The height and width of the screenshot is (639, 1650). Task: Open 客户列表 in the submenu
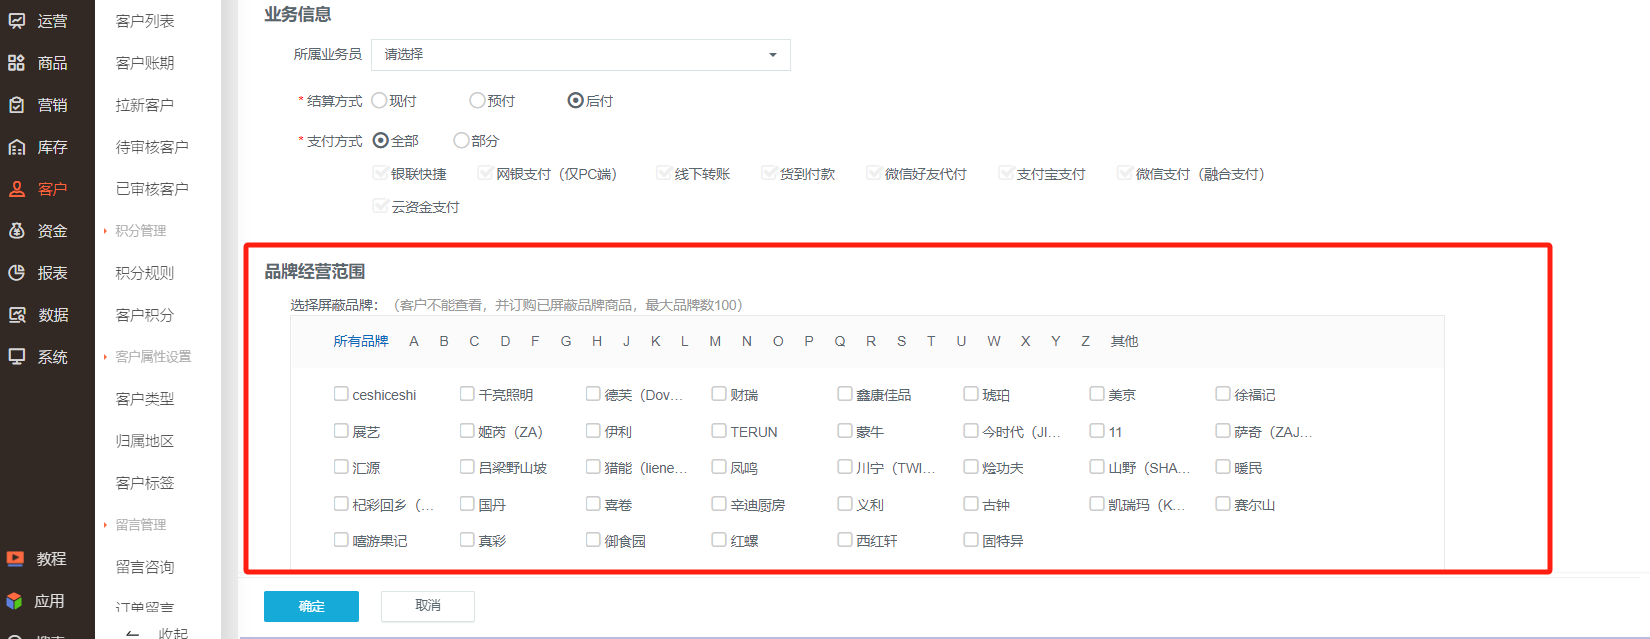[145, 21]
